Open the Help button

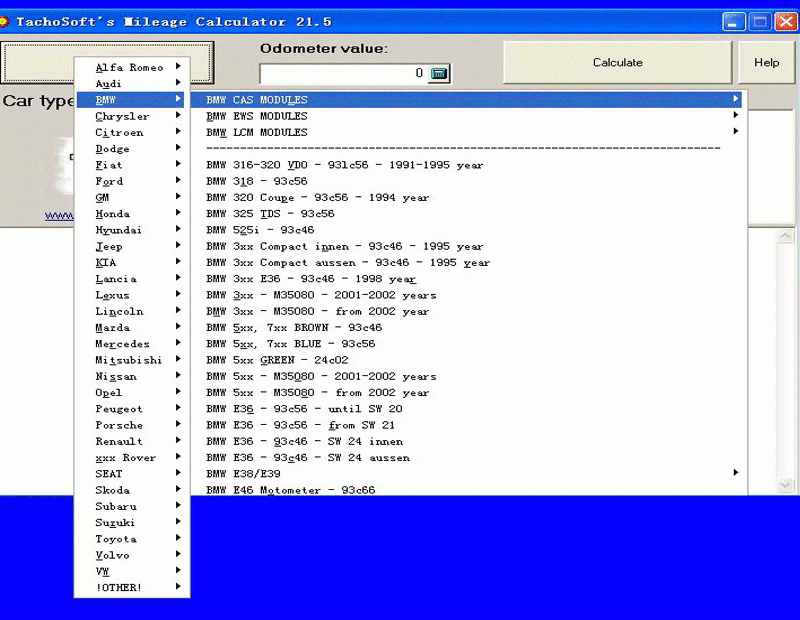(766, 63)
